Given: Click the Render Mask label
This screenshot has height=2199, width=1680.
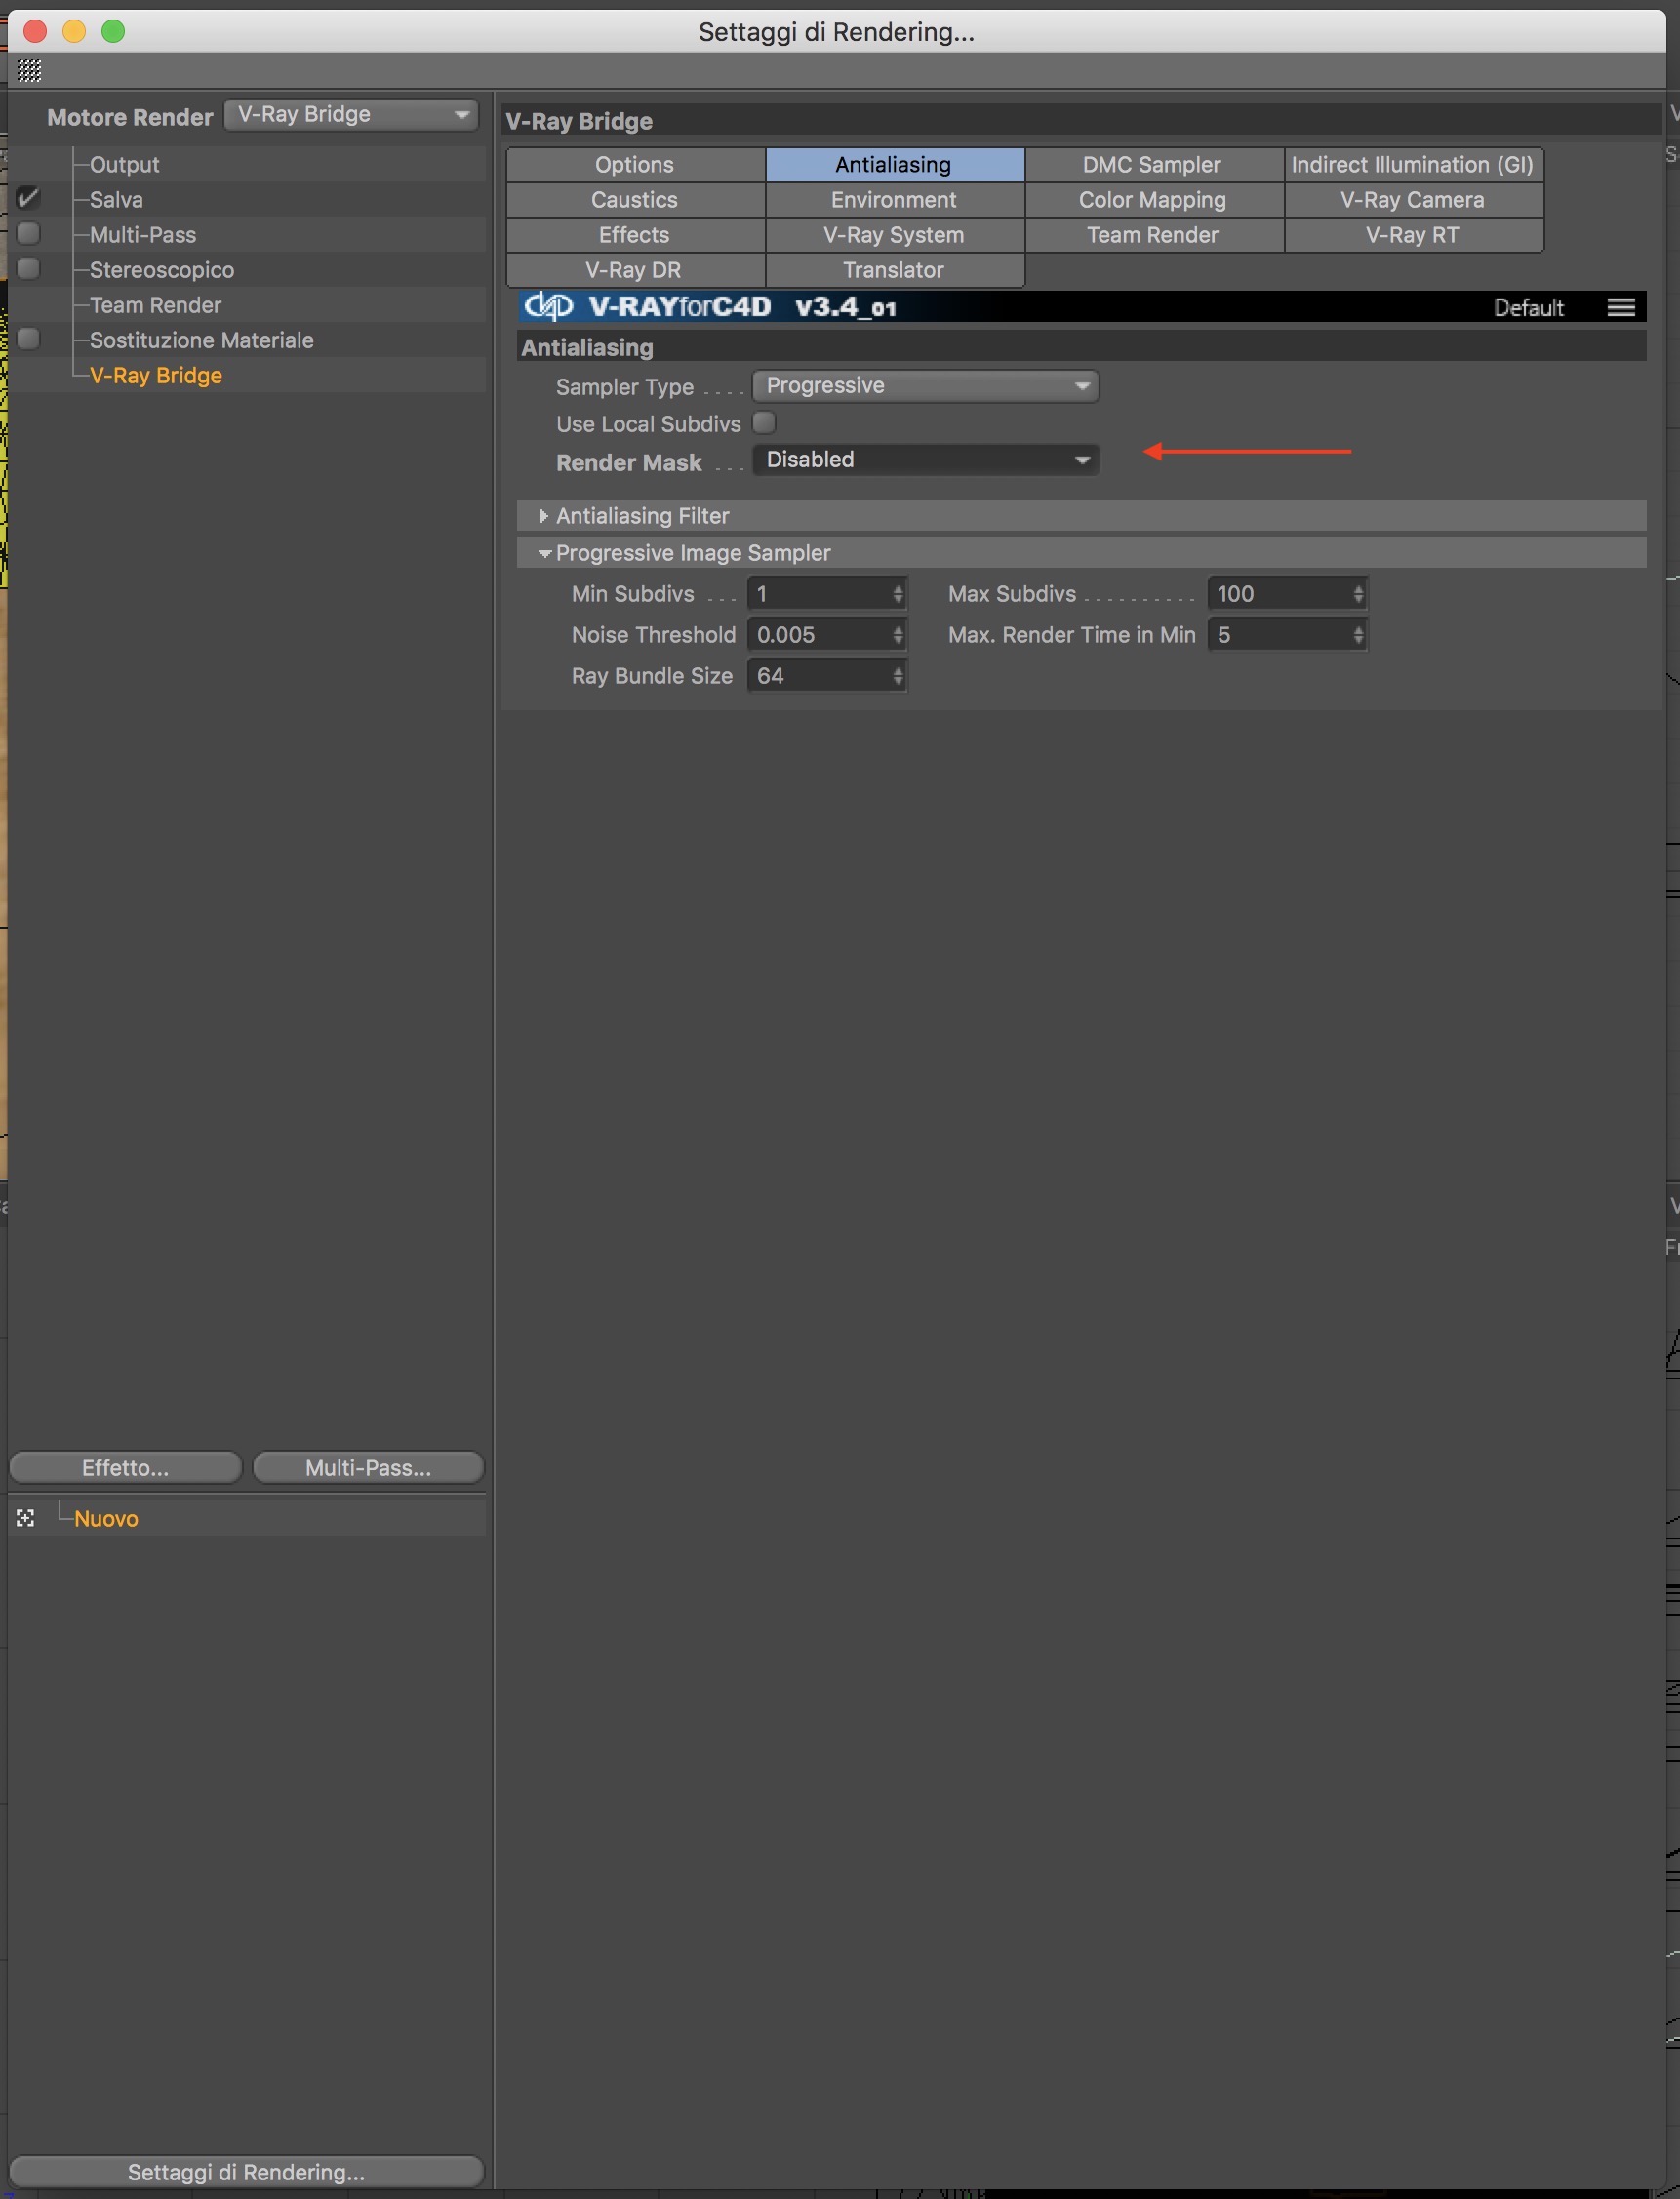Looking at the screenshot, I should 629,463.
